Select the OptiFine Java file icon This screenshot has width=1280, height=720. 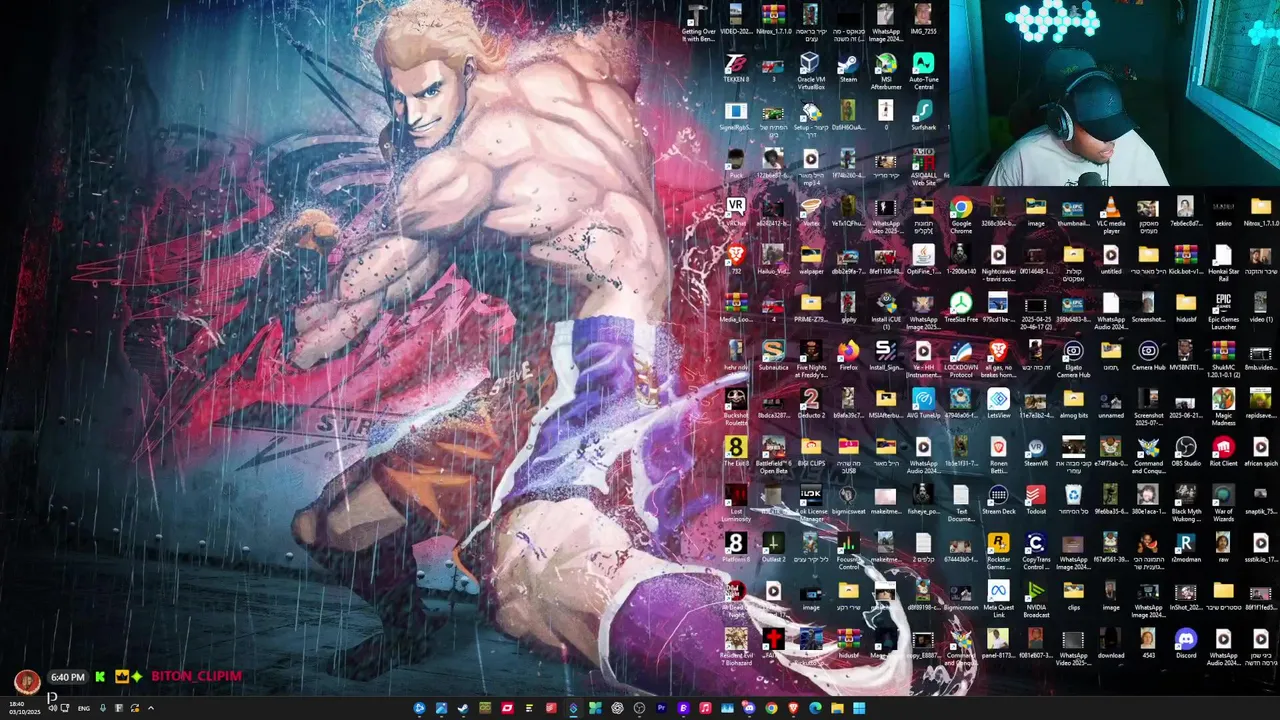point(923,260)
